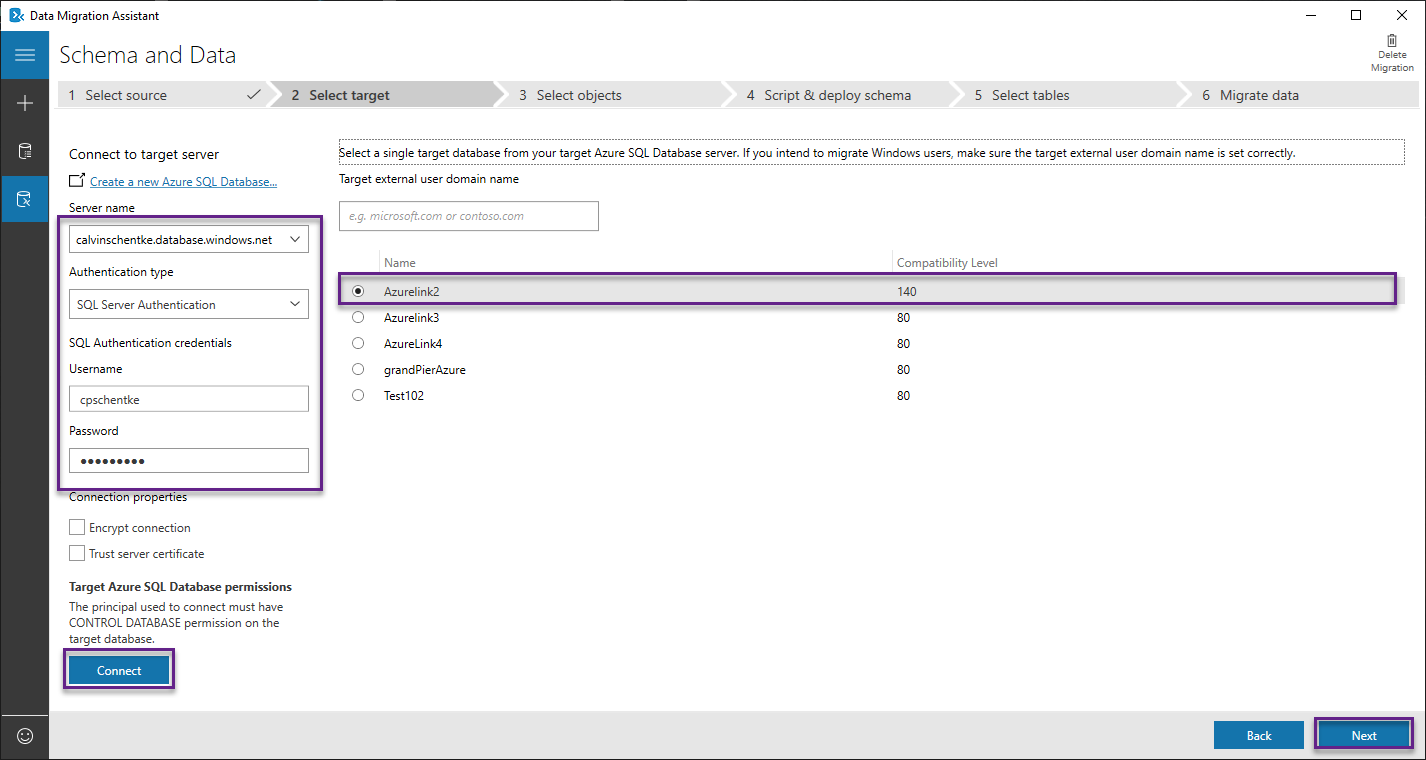The height and width of the screenshot is (760, 1426).
Task: Open the hamburger menu in sidebar
Action: [x=25, y=55]
